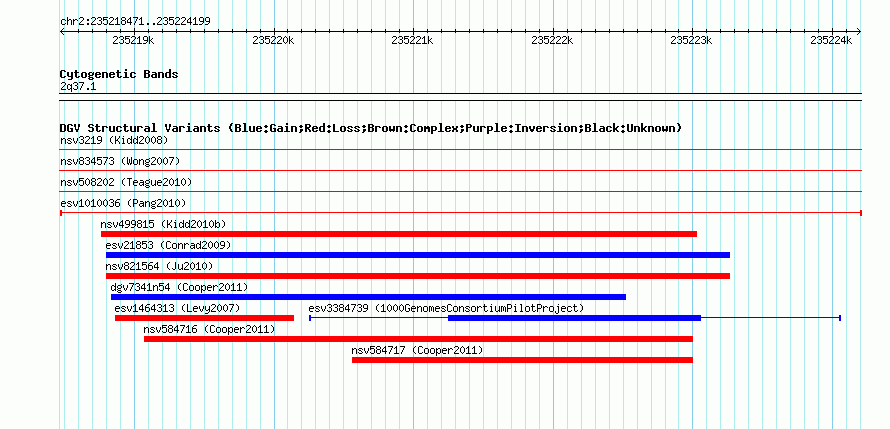
Task: Select nsv821564 (Ju2010) label
Action: coord(159,266)
